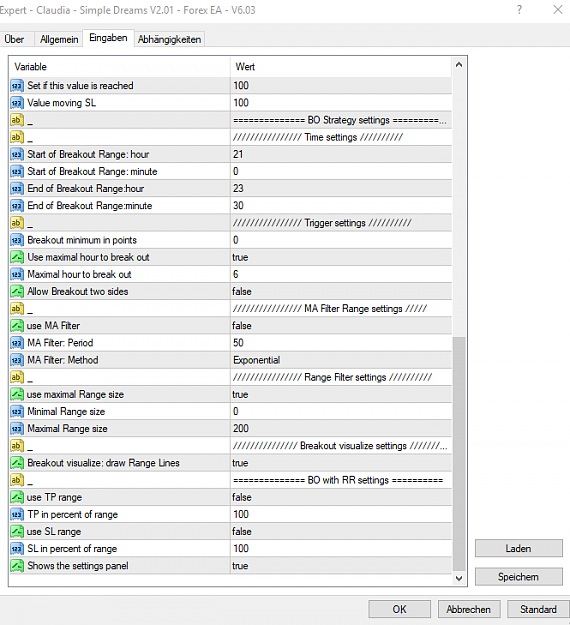Click the string 'ab' icon in the Trigger settings row

click(x=17, y=223)
